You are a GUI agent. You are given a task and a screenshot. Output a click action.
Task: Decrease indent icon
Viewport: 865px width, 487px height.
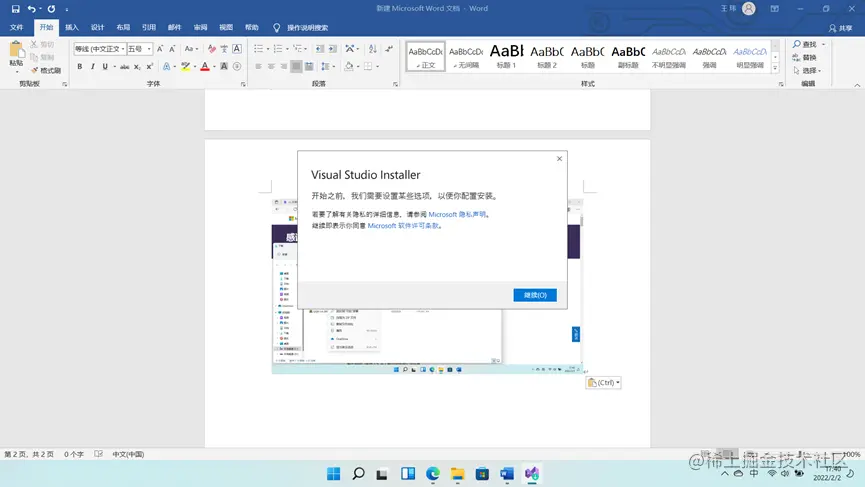pyautogui.click(x=320, y=49)
